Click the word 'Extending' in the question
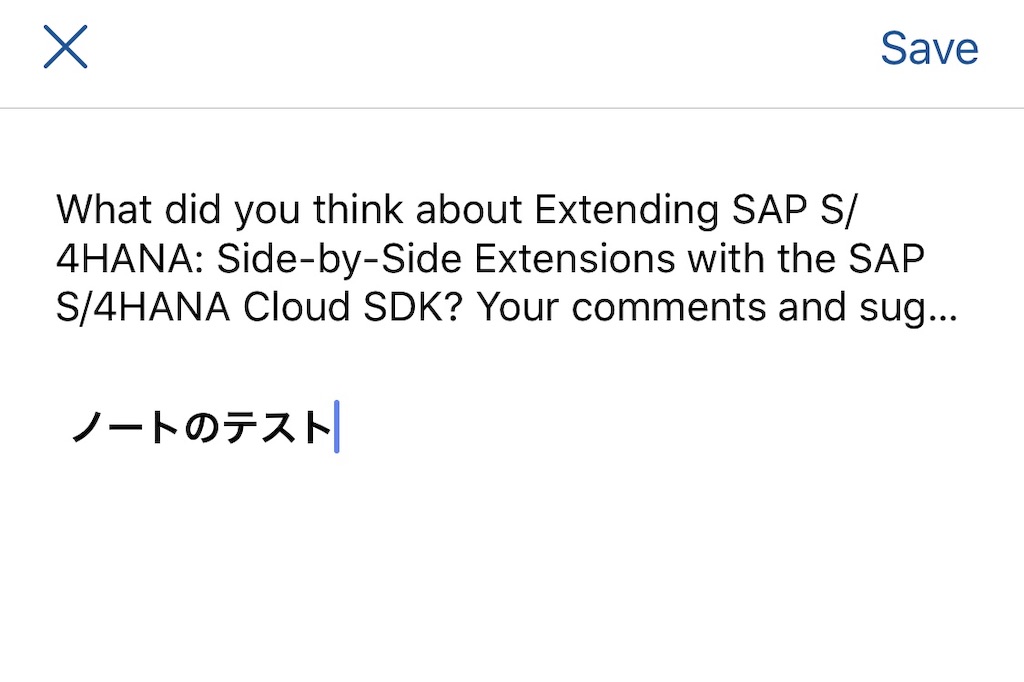This screenshot has width=1024, height=682. point(626,210)
